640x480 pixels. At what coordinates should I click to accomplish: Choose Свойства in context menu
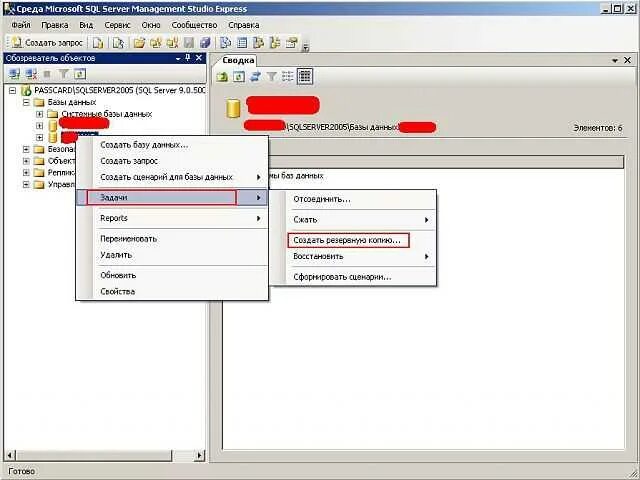(x=173, y=292)
